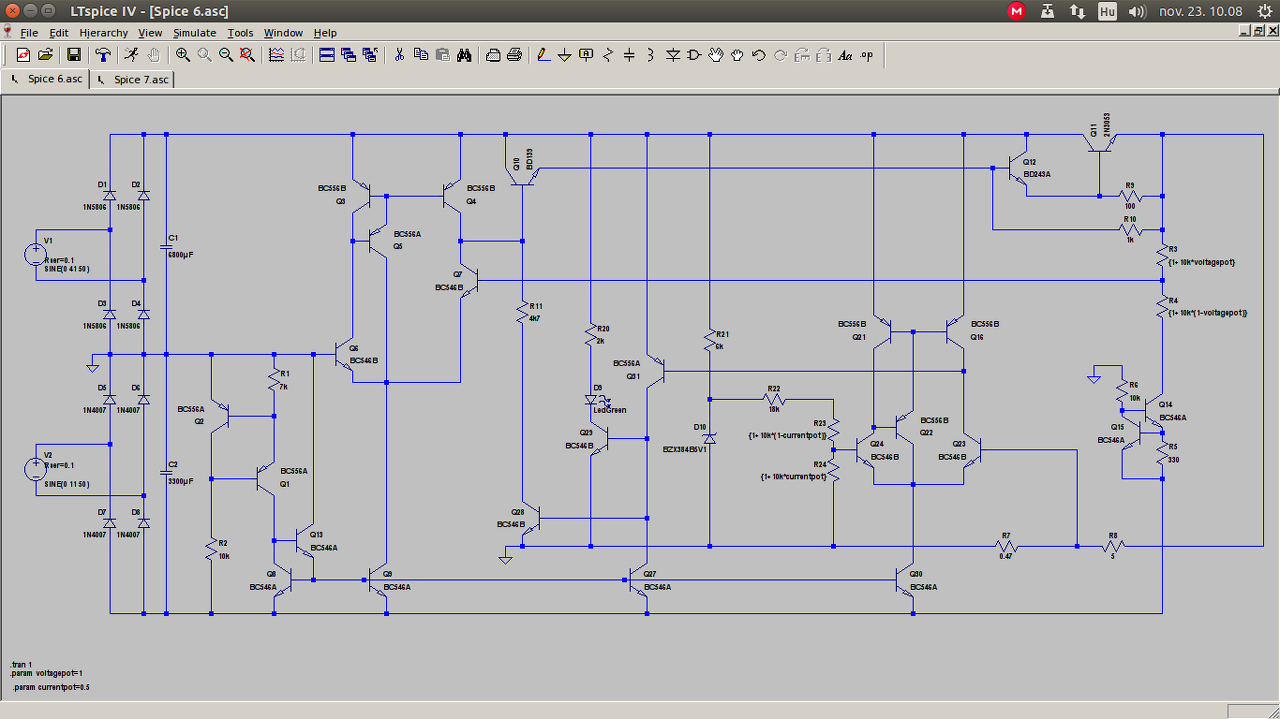
Task: Select the Cut scissors tool
Action: (399, 55)
